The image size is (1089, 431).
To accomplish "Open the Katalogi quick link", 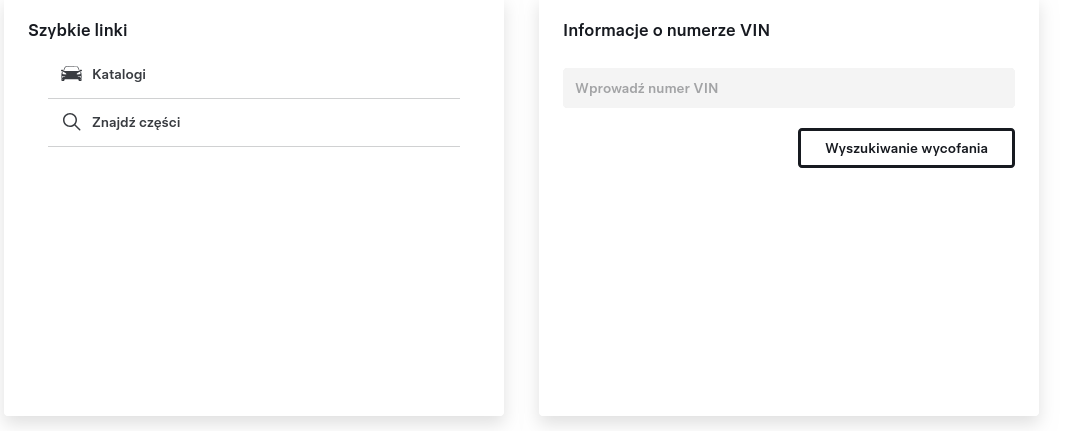I will coord(253,74).
